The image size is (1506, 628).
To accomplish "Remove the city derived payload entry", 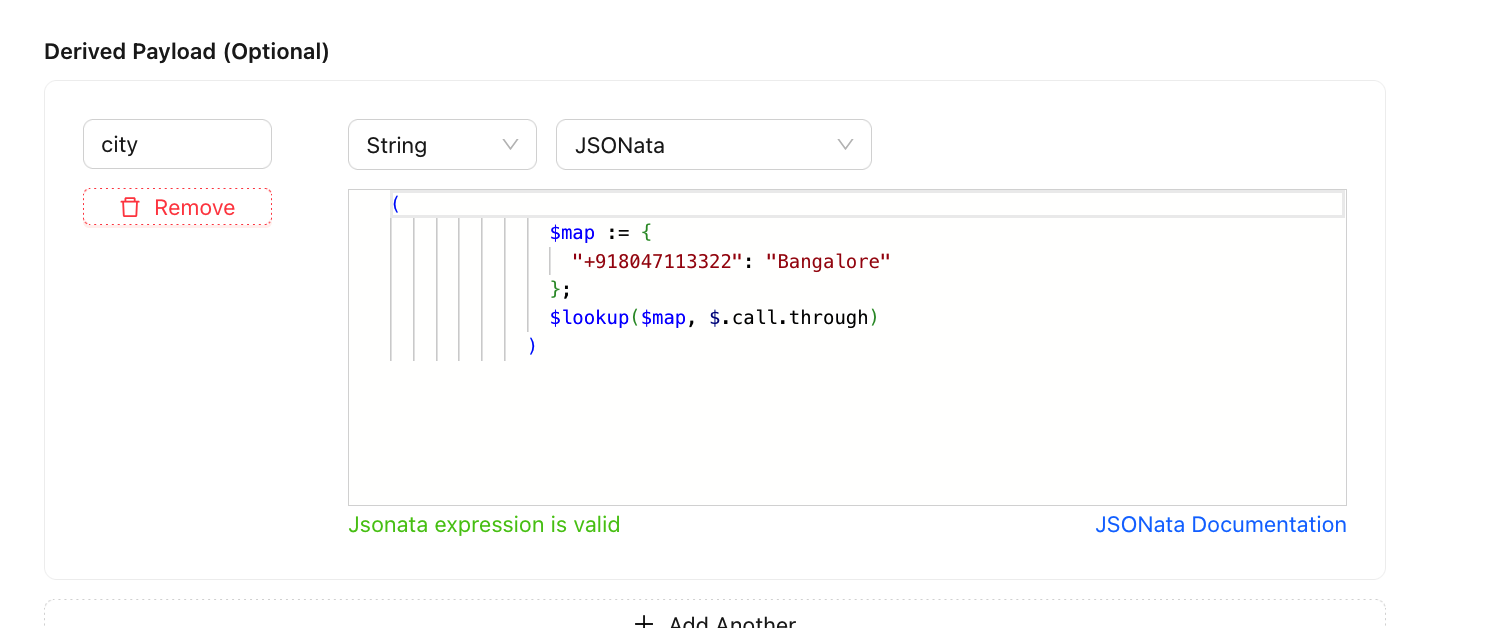I will coord(177,208).
